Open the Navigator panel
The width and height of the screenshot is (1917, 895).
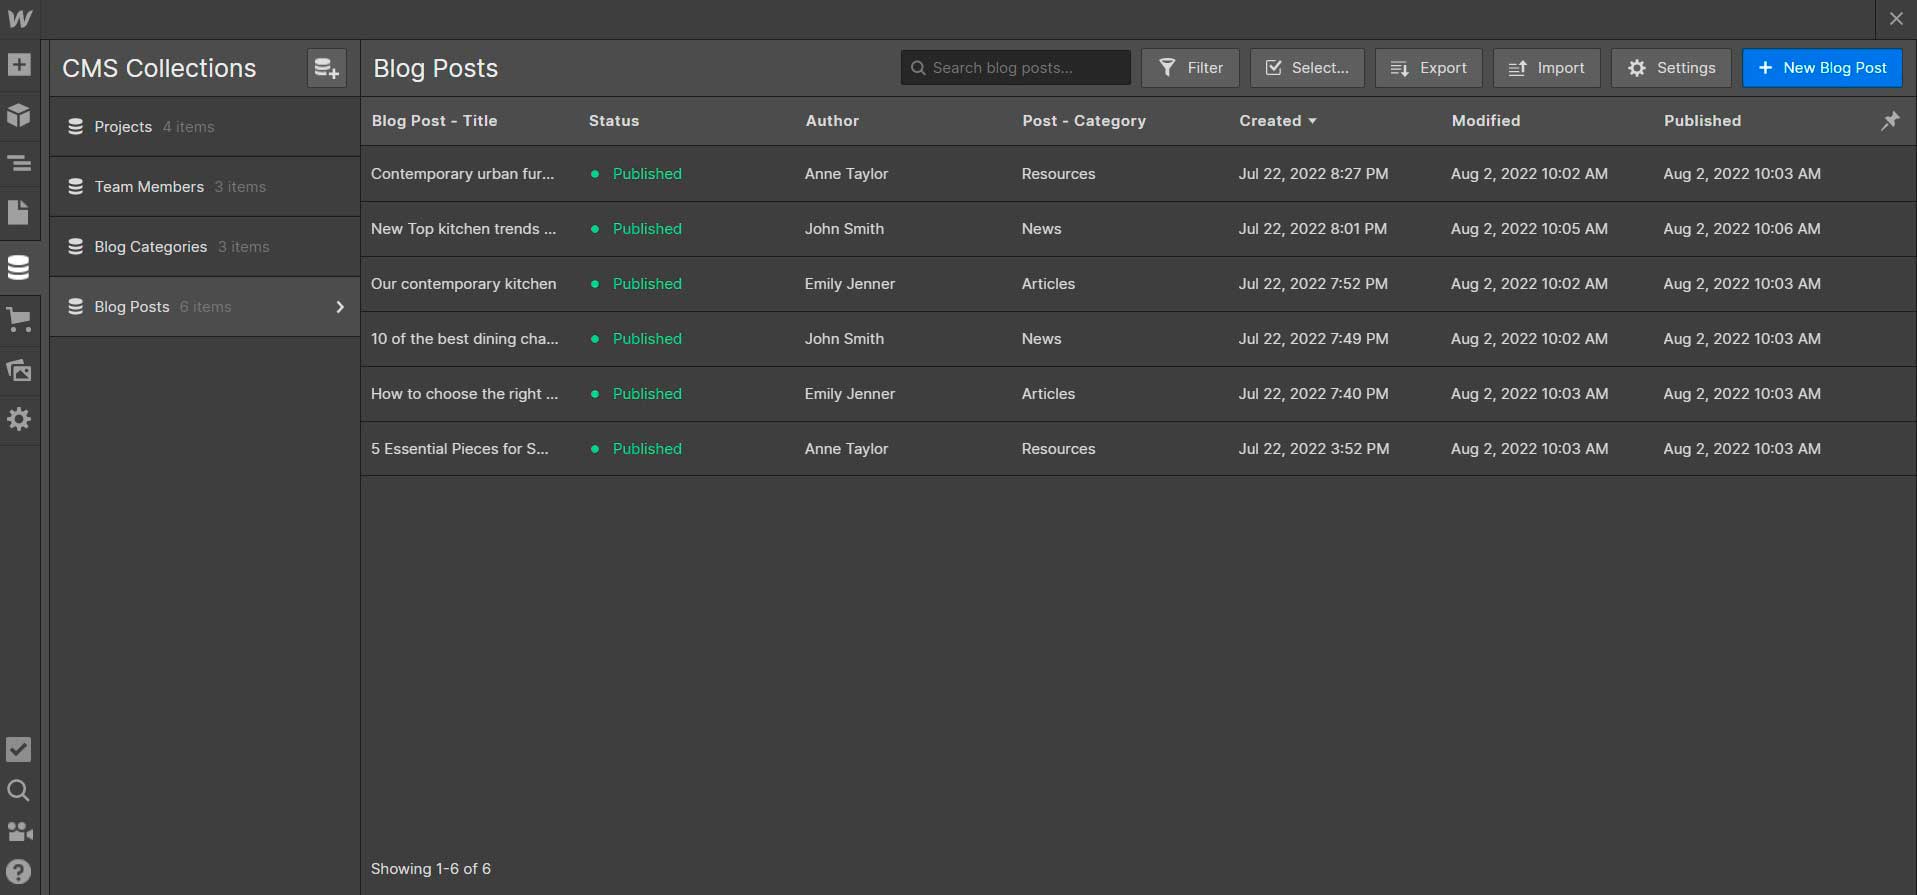(x=19, y=163)
